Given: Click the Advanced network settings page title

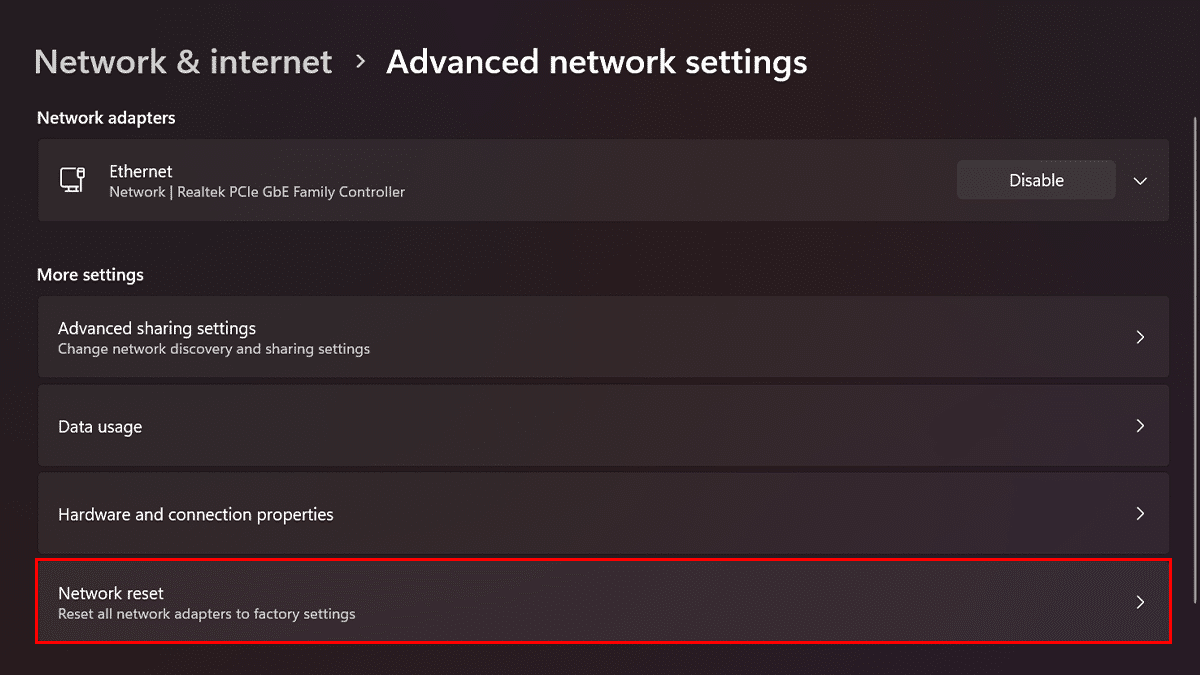Looking at the screenshot, I should point(596,62).
